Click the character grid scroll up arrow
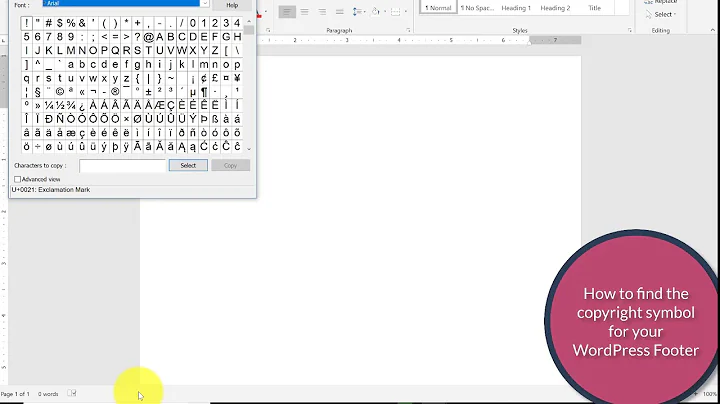The height and width of the screenshot is (404, 720). tap(249, 21)
